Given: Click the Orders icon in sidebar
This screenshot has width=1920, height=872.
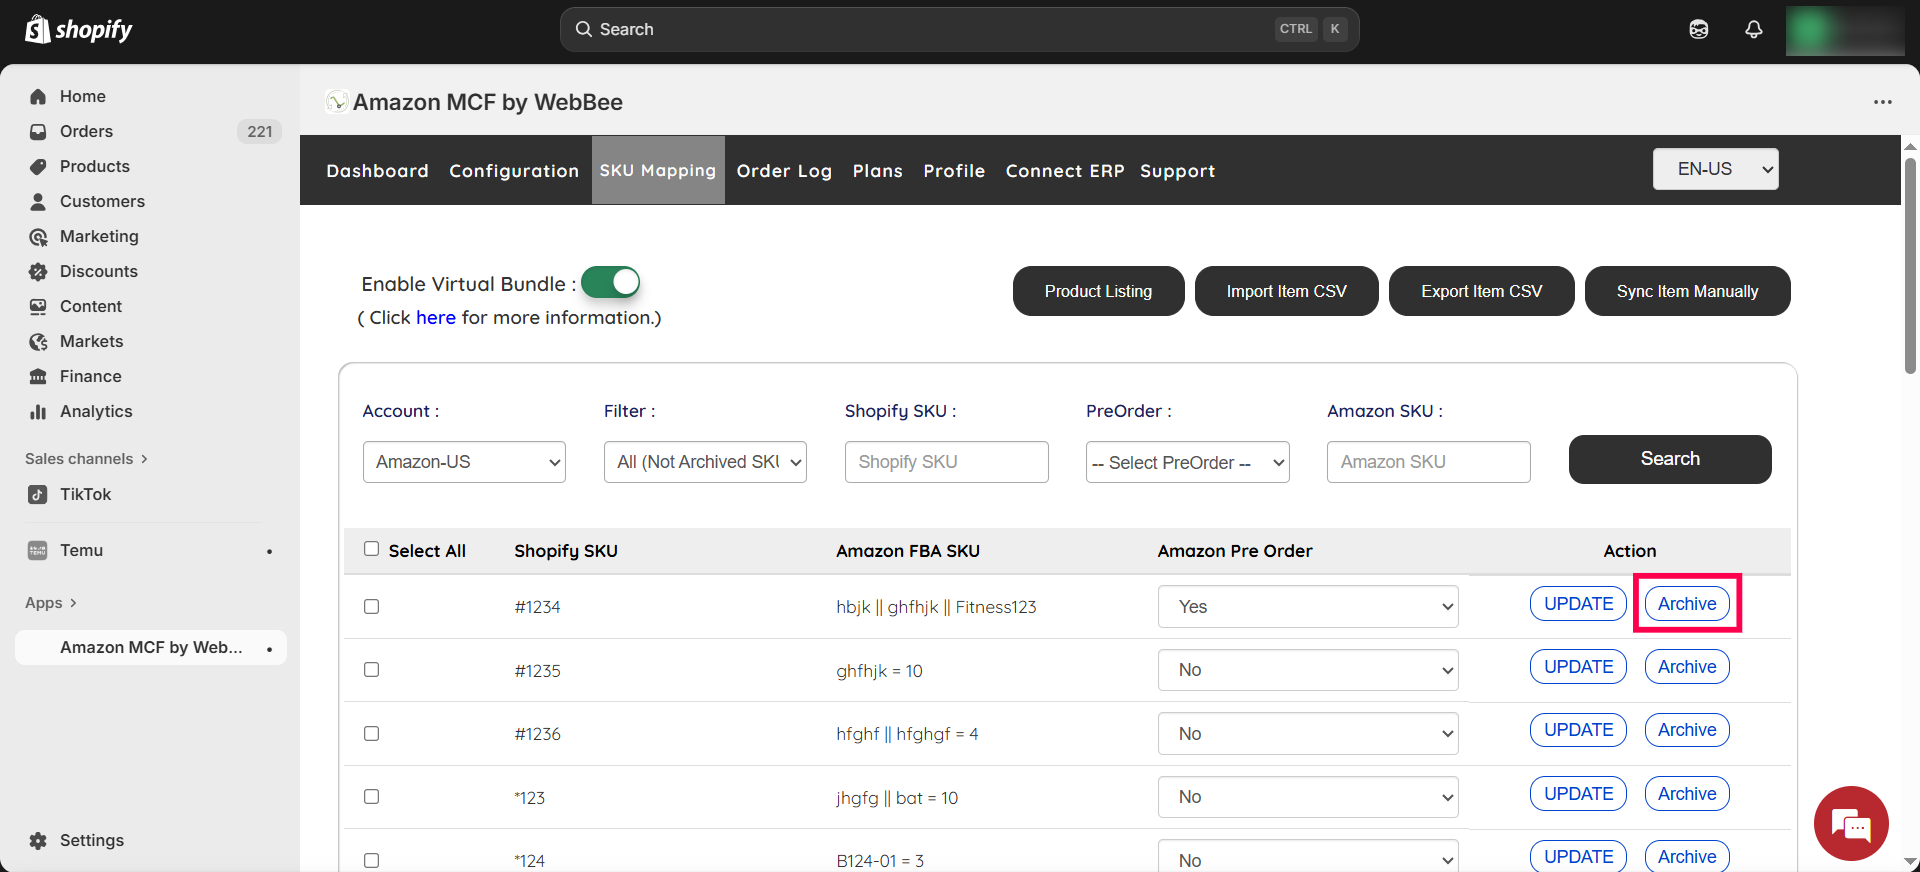Looking at the screenshot, I should pyautogui.click(x=38, y=132).
